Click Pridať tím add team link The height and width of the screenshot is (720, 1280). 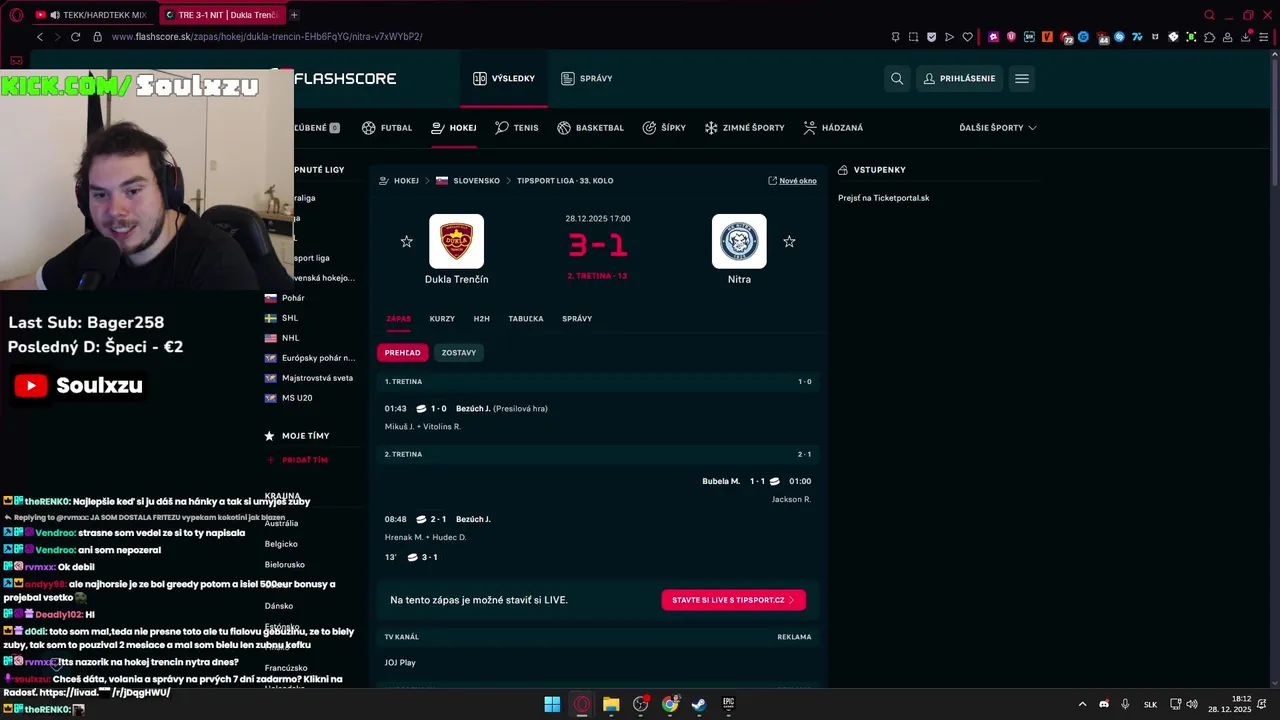(x=297, y=460)
